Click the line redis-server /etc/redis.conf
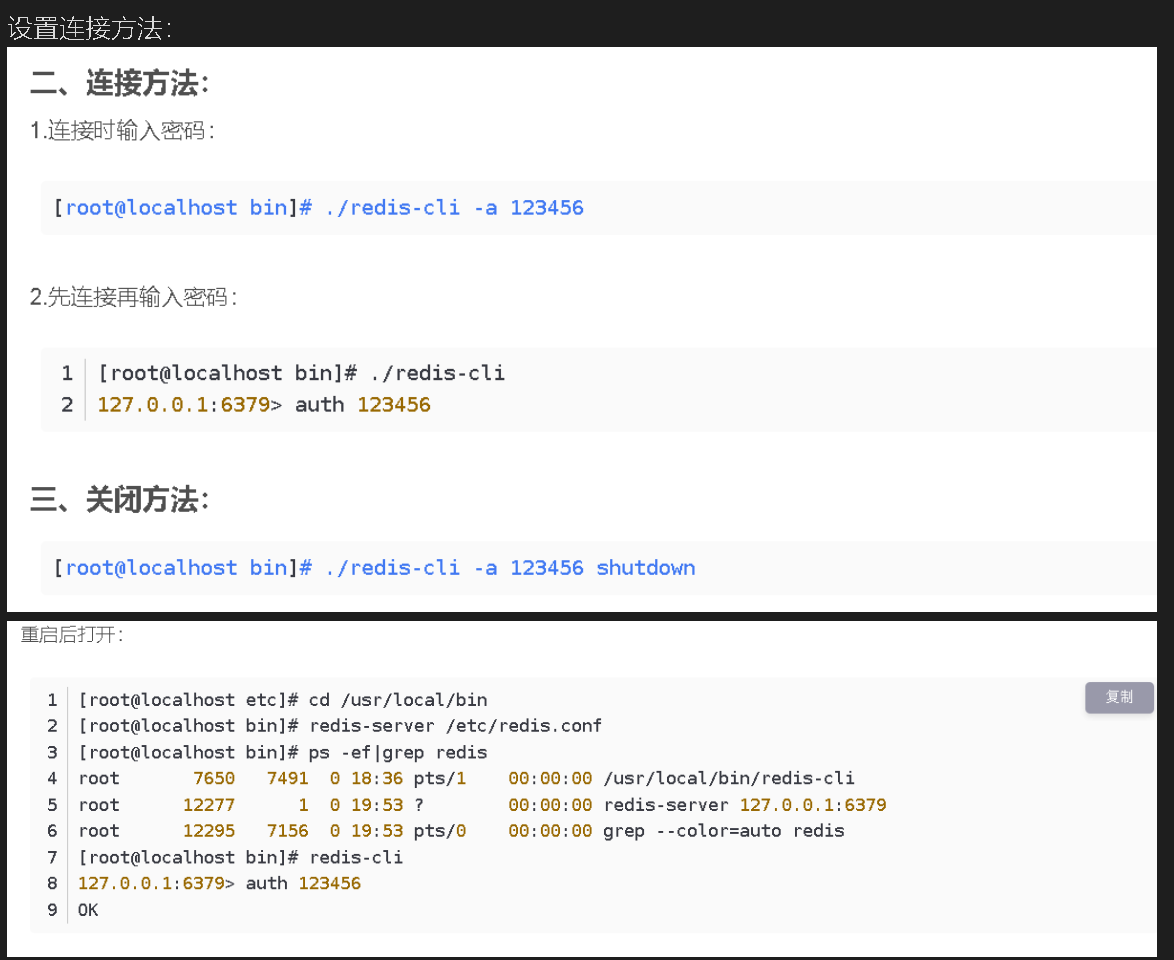 340,726
